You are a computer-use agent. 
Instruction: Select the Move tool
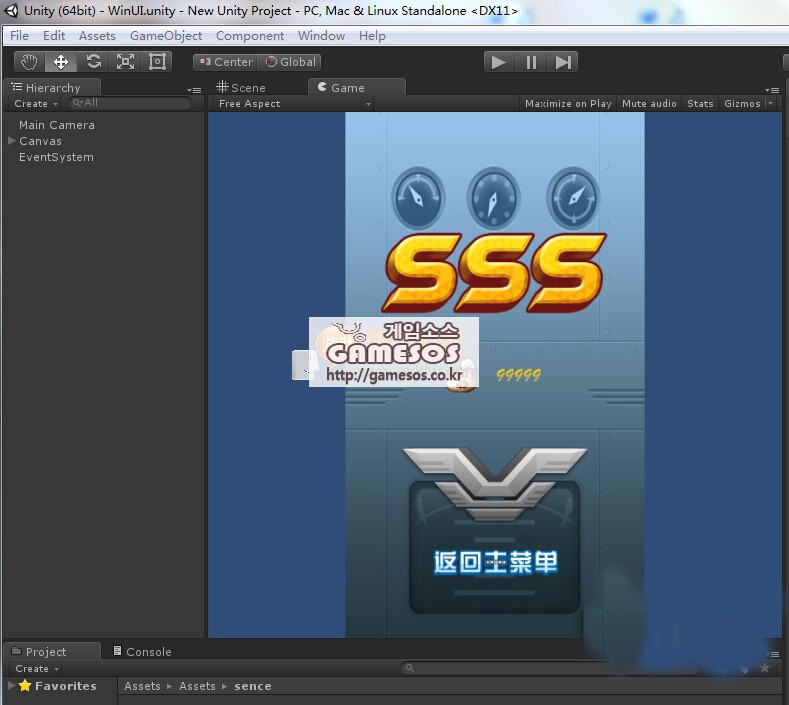coord(61,62)
